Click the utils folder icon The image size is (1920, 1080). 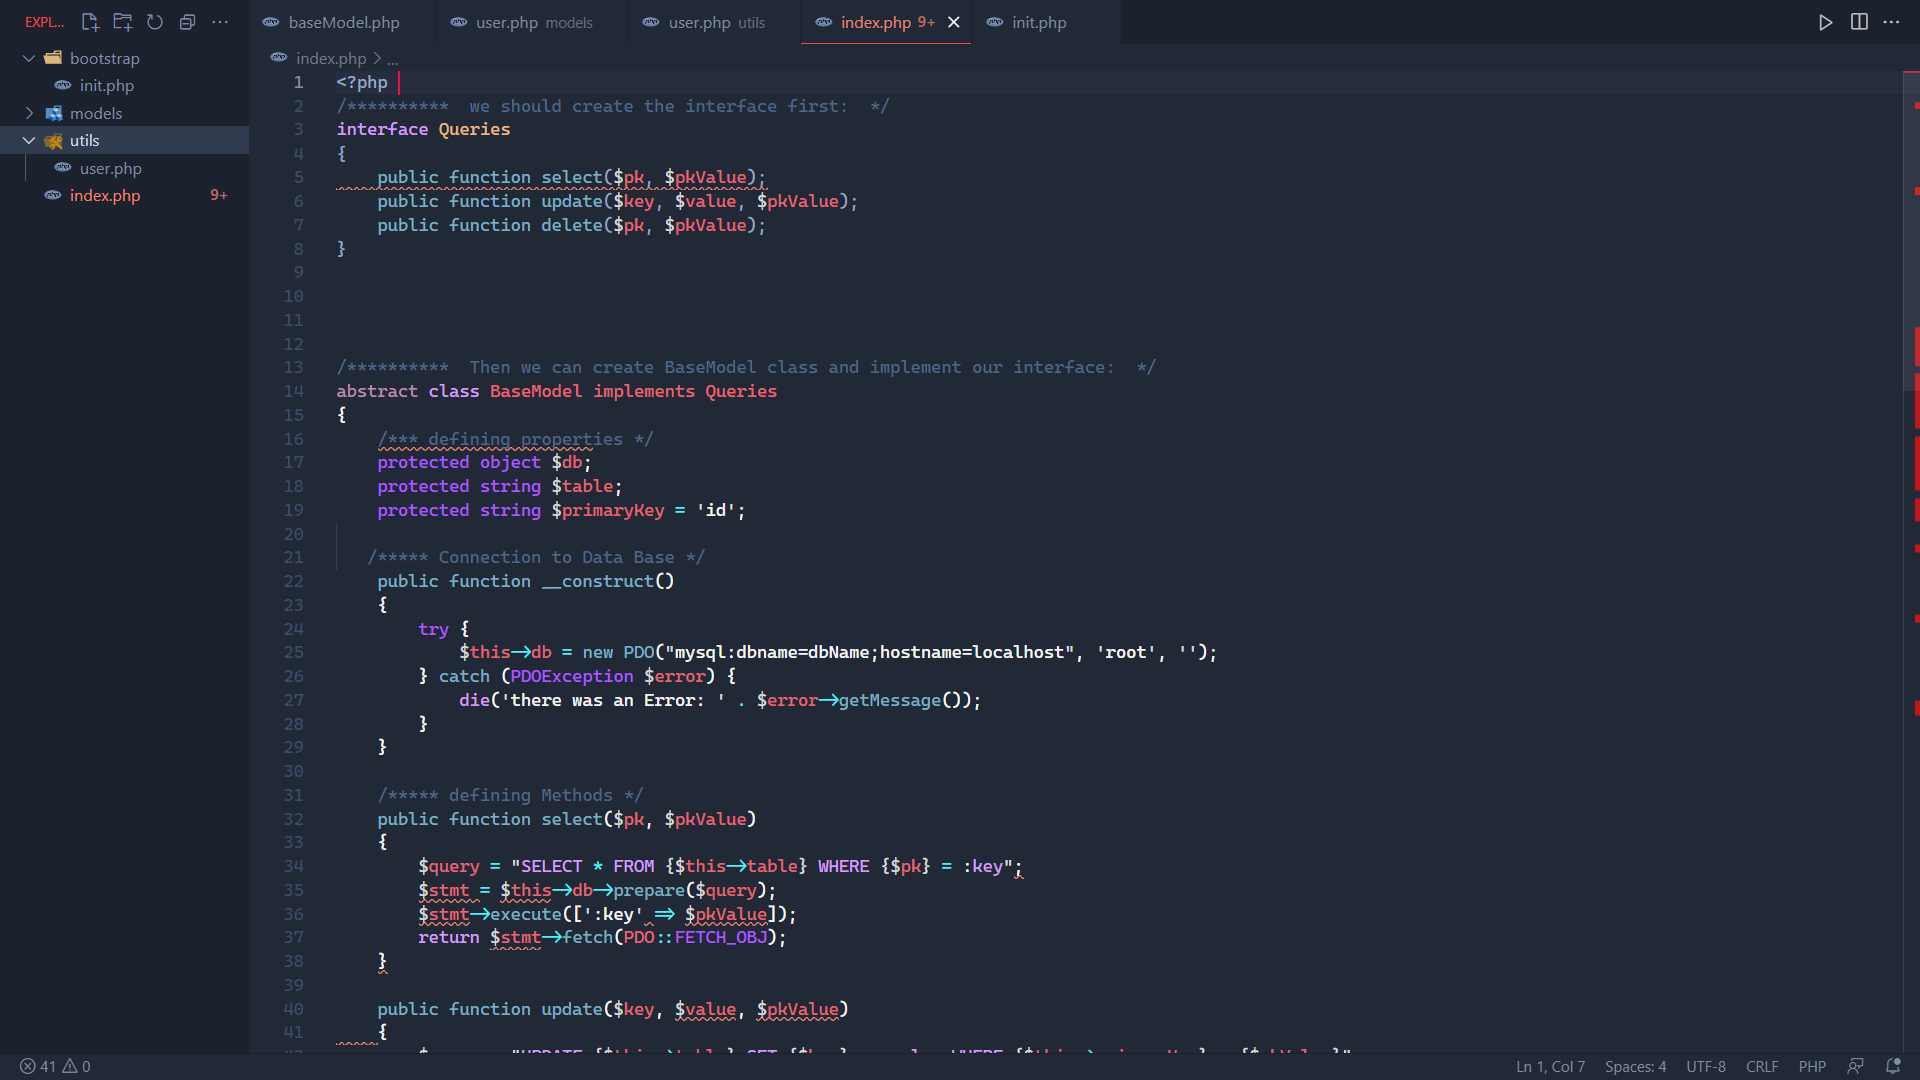click(53, 141)
